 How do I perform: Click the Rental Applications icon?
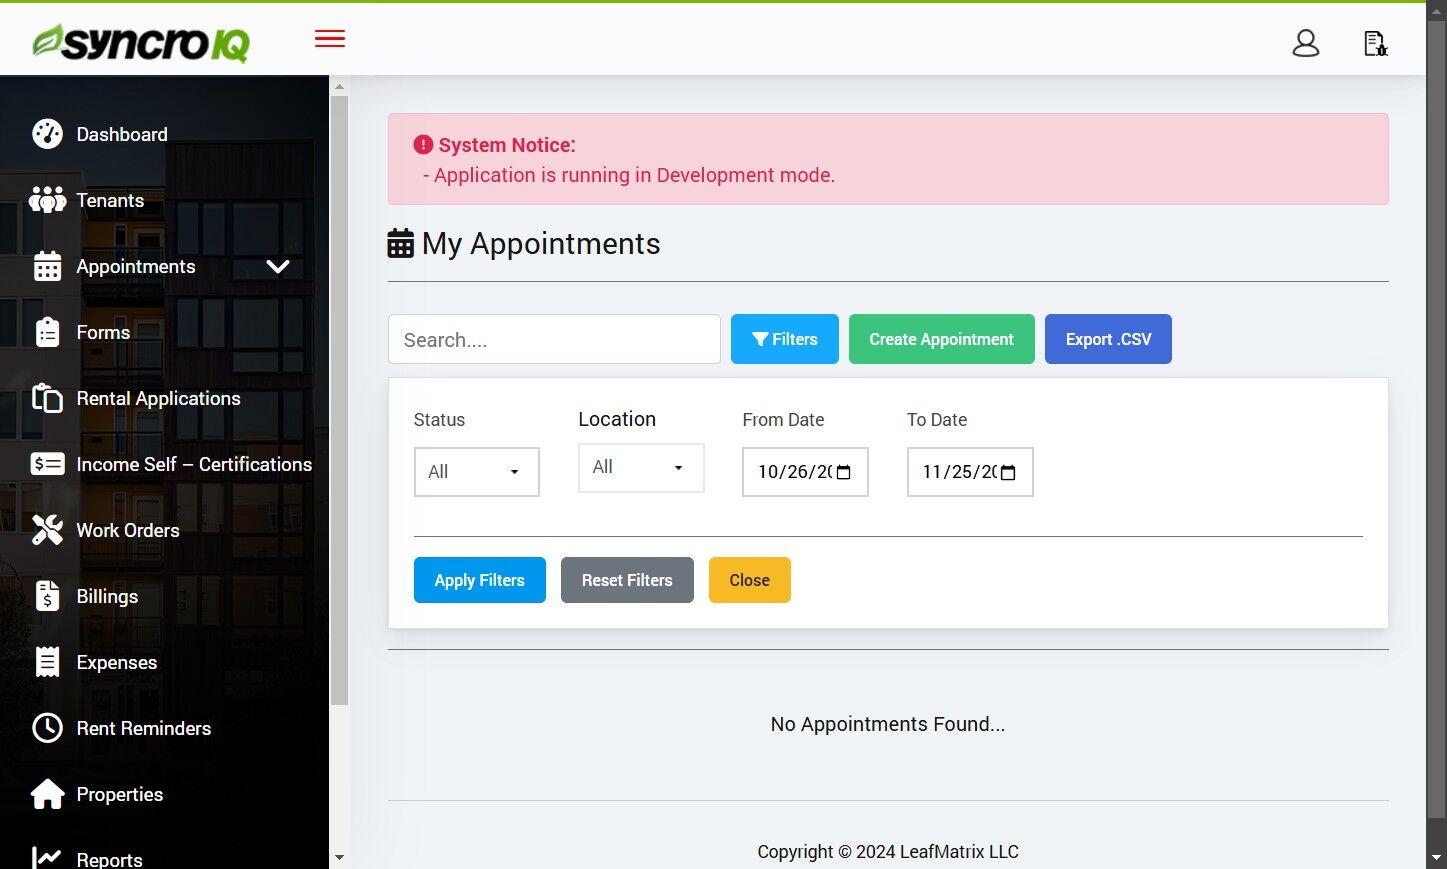point(47,398)
